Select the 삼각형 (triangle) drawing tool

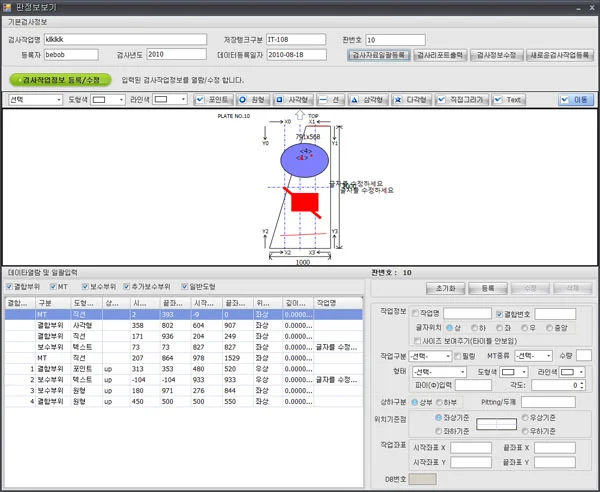point(368,100)
